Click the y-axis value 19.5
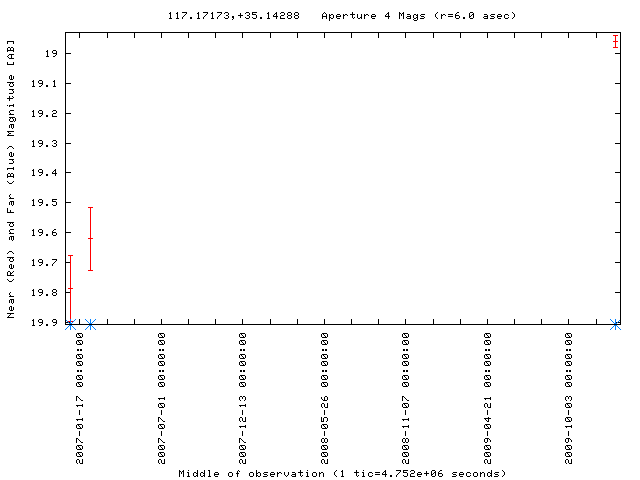Viewport: 640px width, 480px height. click(x=44, y=202)
